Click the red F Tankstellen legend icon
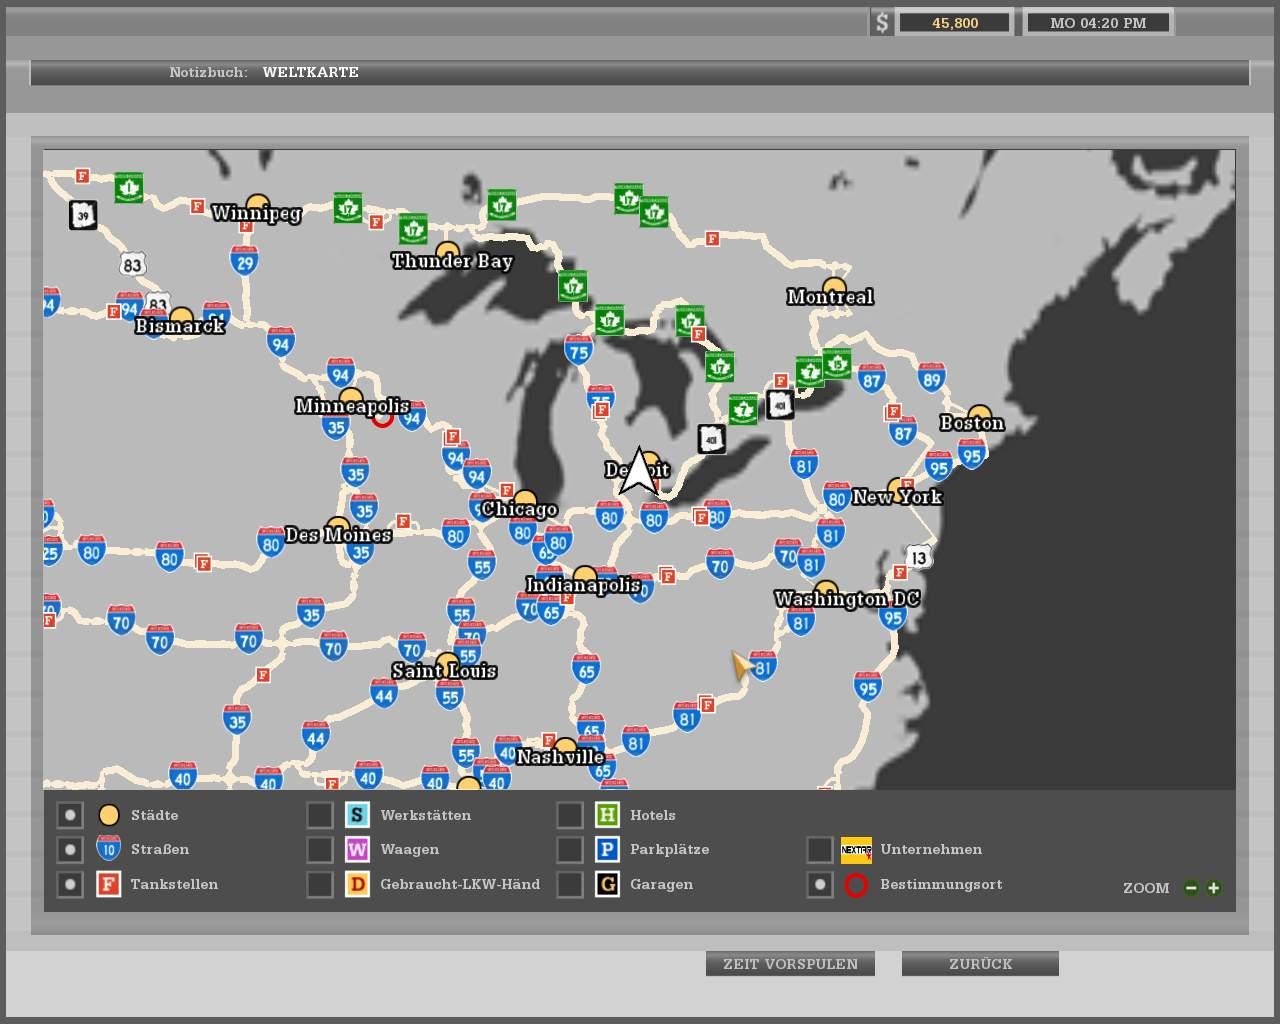 tap(108, 884)
